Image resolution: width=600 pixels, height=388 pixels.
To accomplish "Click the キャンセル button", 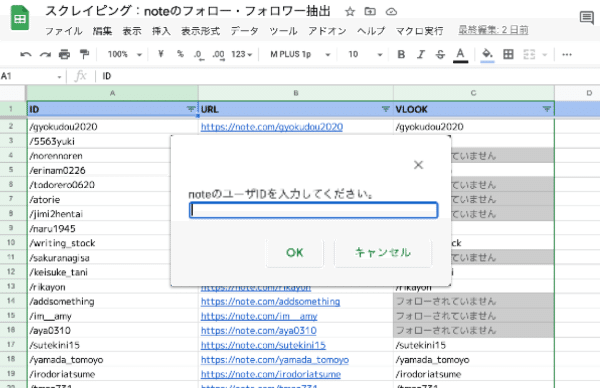I will click(x=383, y=253).
